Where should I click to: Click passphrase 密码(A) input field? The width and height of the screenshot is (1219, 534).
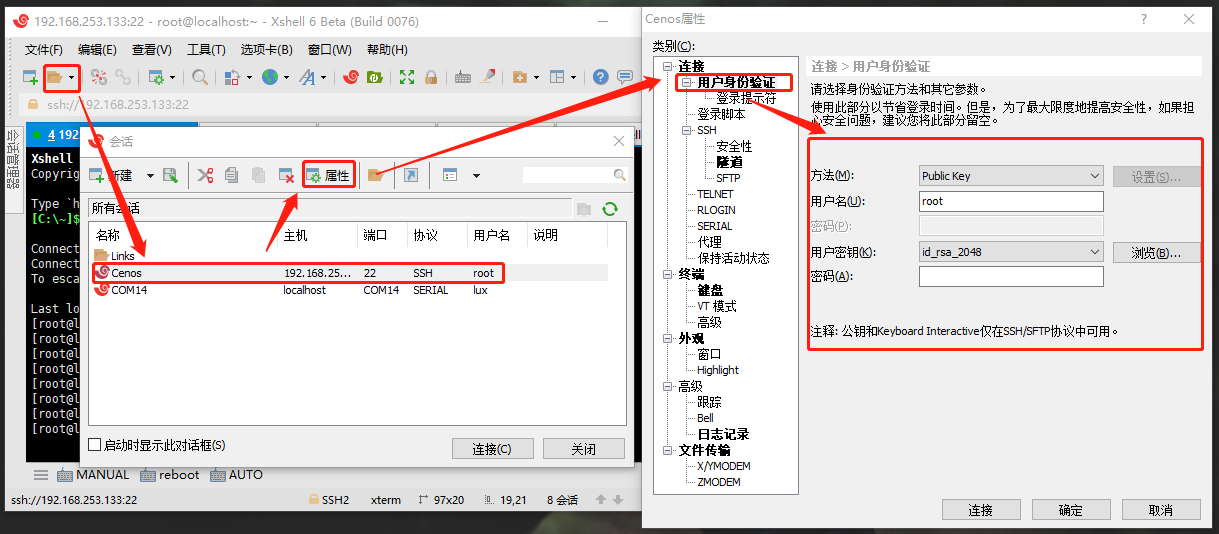1011,276
